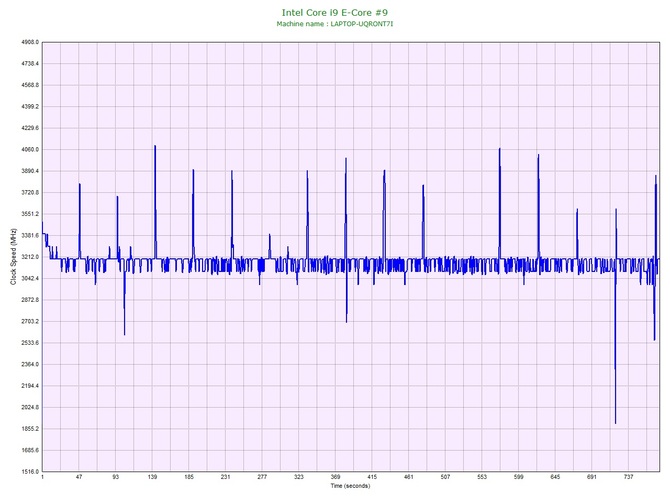The width and height of the screenshot is (670, 503).
Task: Click the y-axis value '3381.6'
Action: tap(30, 235)
